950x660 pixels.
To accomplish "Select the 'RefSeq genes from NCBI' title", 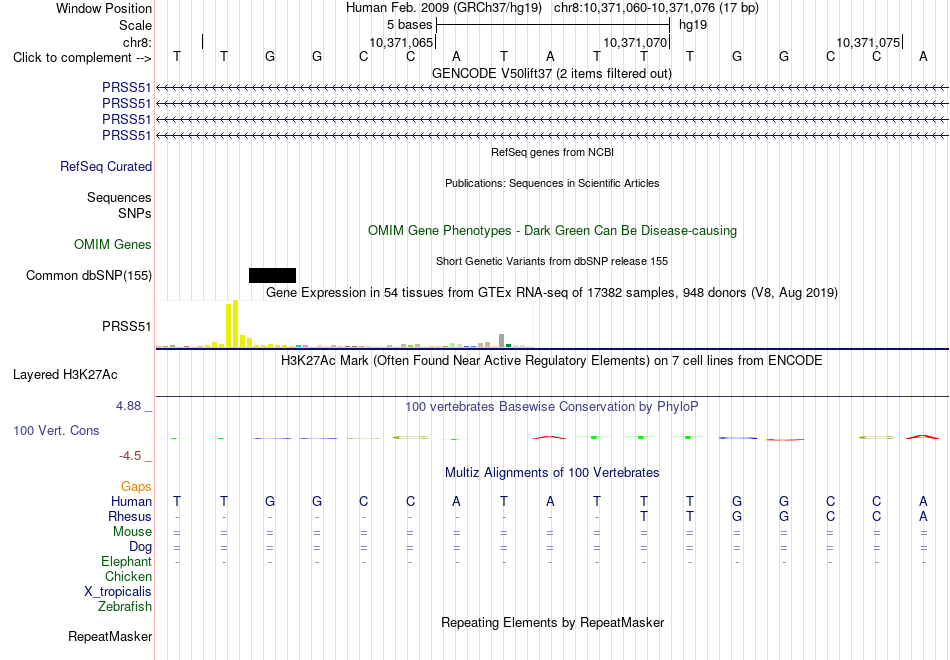I will pyautogui.click(x=553, y=153).
